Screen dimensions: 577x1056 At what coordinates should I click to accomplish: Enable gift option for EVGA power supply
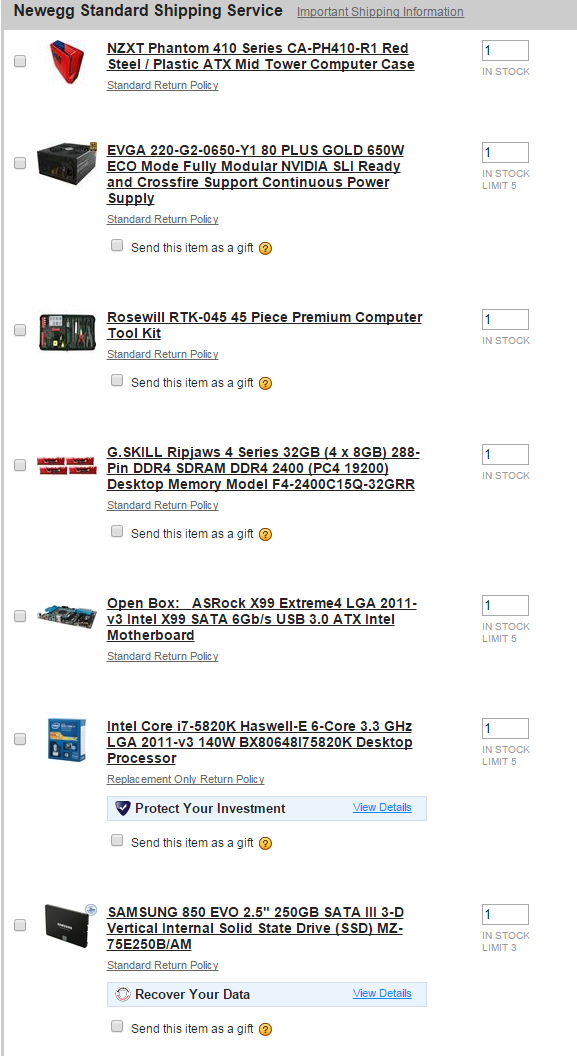[117, 245]
